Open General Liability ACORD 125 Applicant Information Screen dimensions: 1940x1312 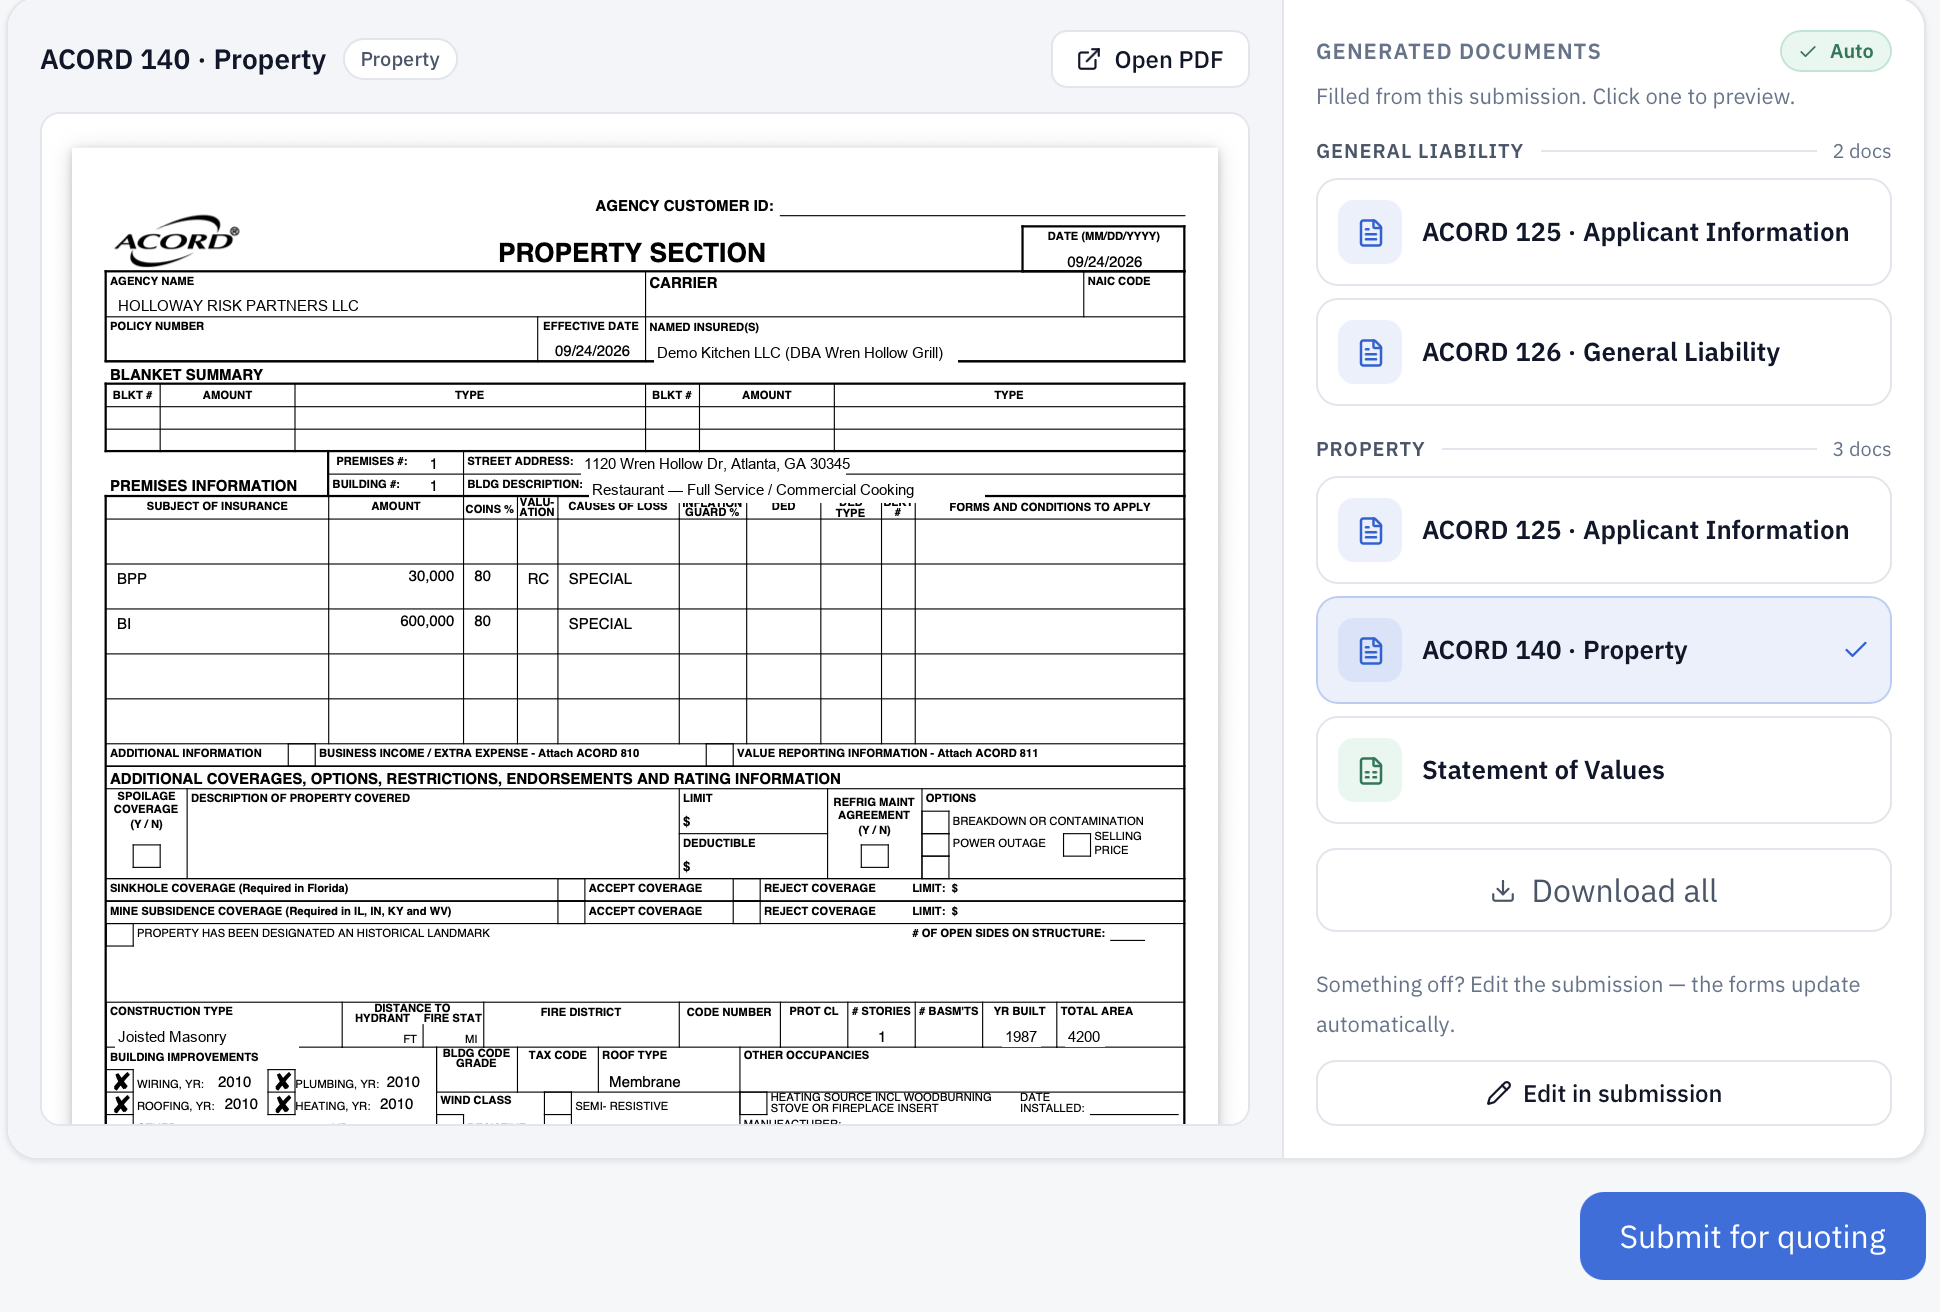click(x=1603, y=232)
